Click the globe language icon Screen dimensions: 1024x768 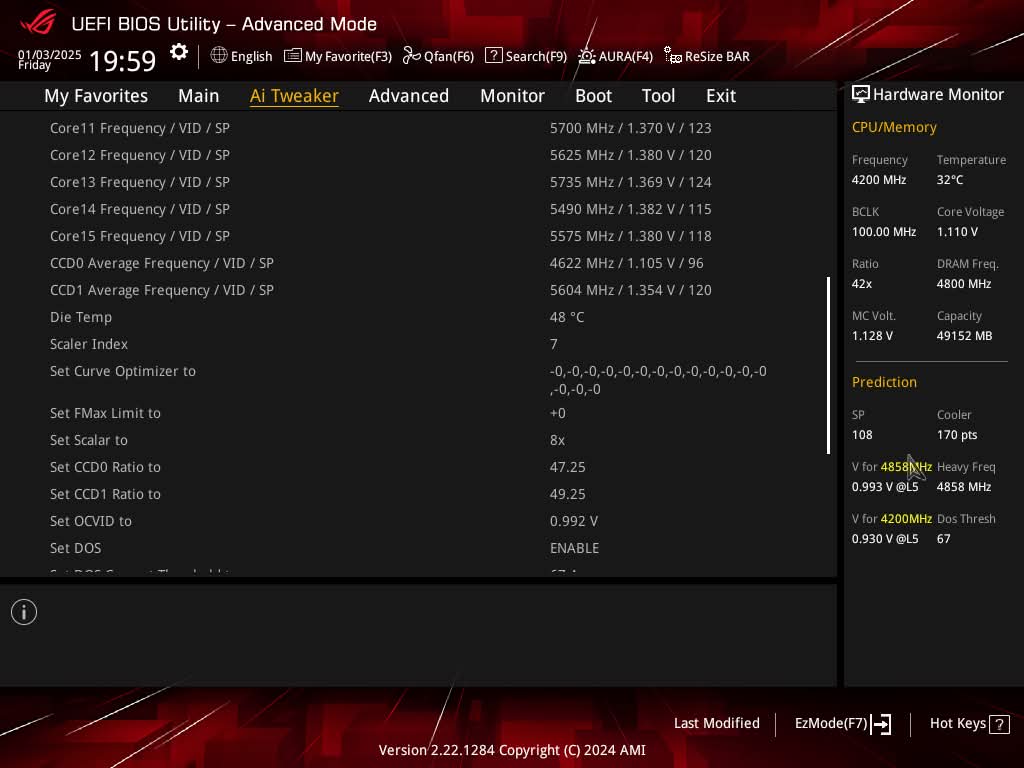click(219, 56)
